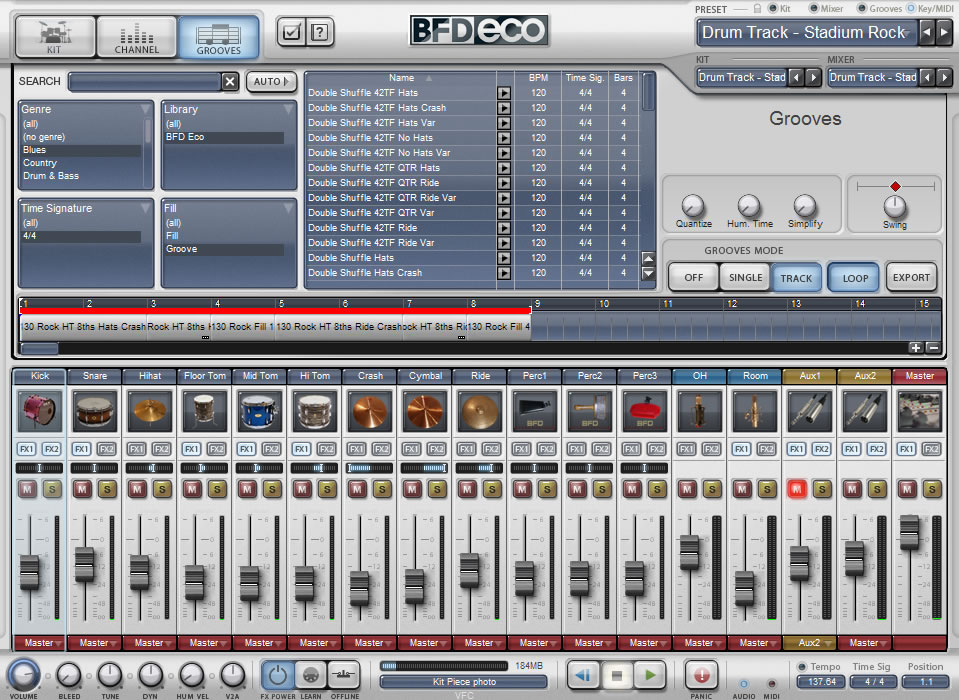Image resolution: width=959 pixels, height=700 pixels.
Task: Toggle LOOP mode
Action: coord(854,278)
